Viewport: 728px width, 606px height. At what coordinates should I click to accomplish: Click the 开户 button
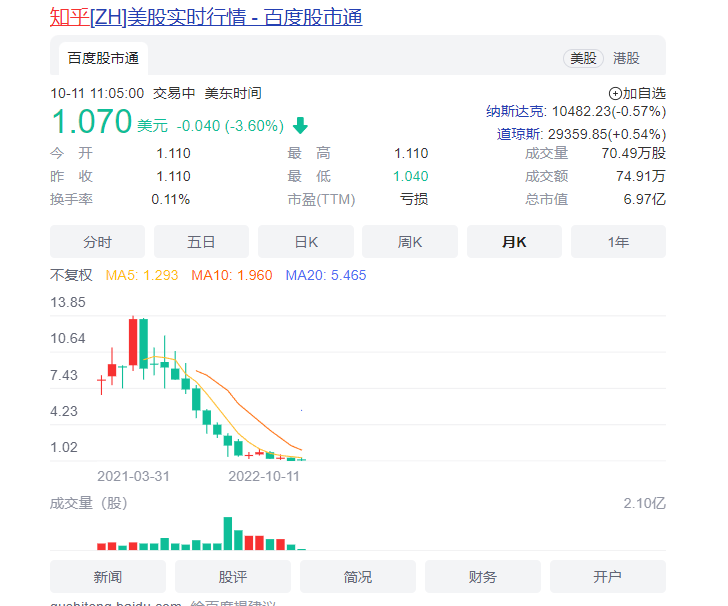608,576
